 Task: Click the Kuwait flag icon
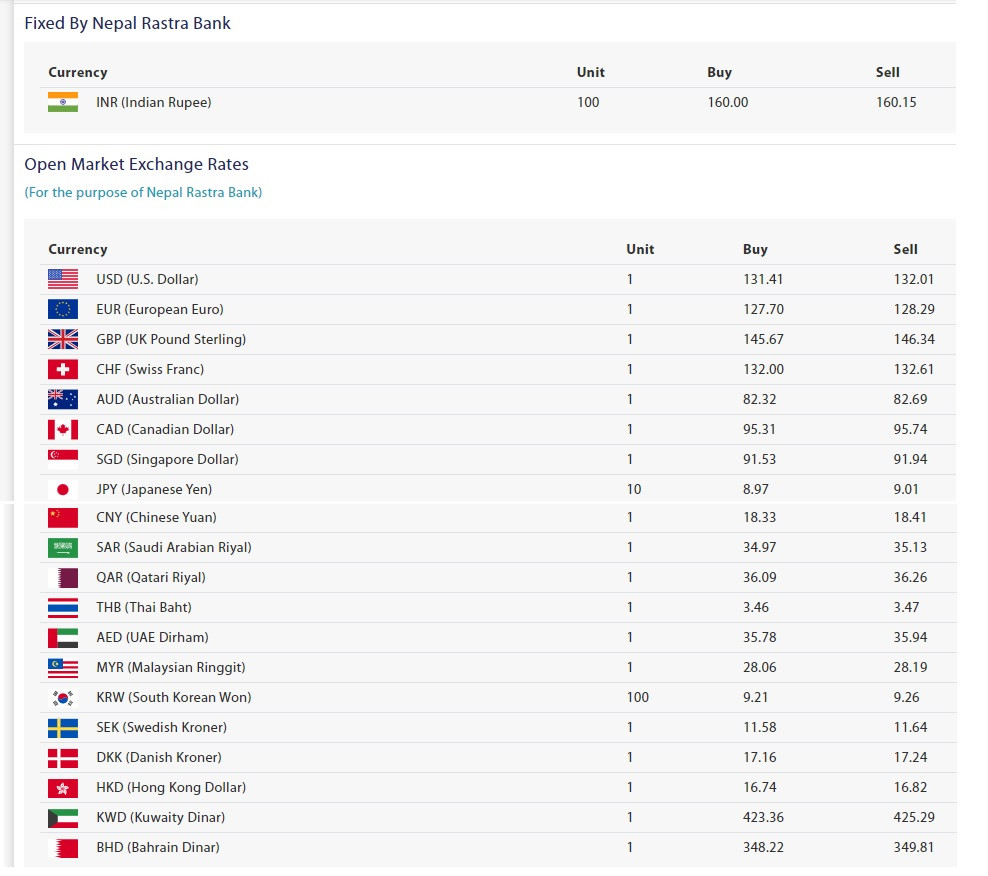pos(63,818)
